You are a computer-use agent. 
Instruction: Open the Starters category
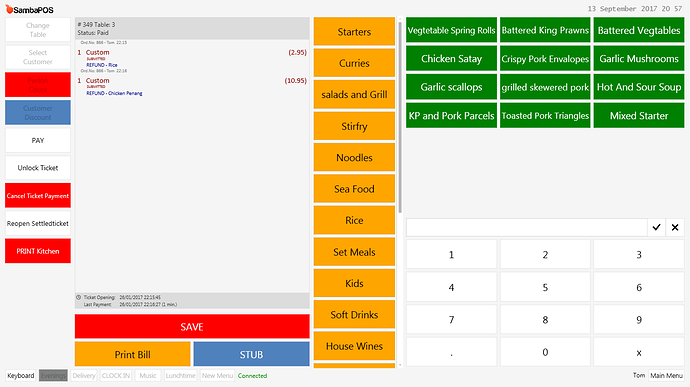[354, 32]
